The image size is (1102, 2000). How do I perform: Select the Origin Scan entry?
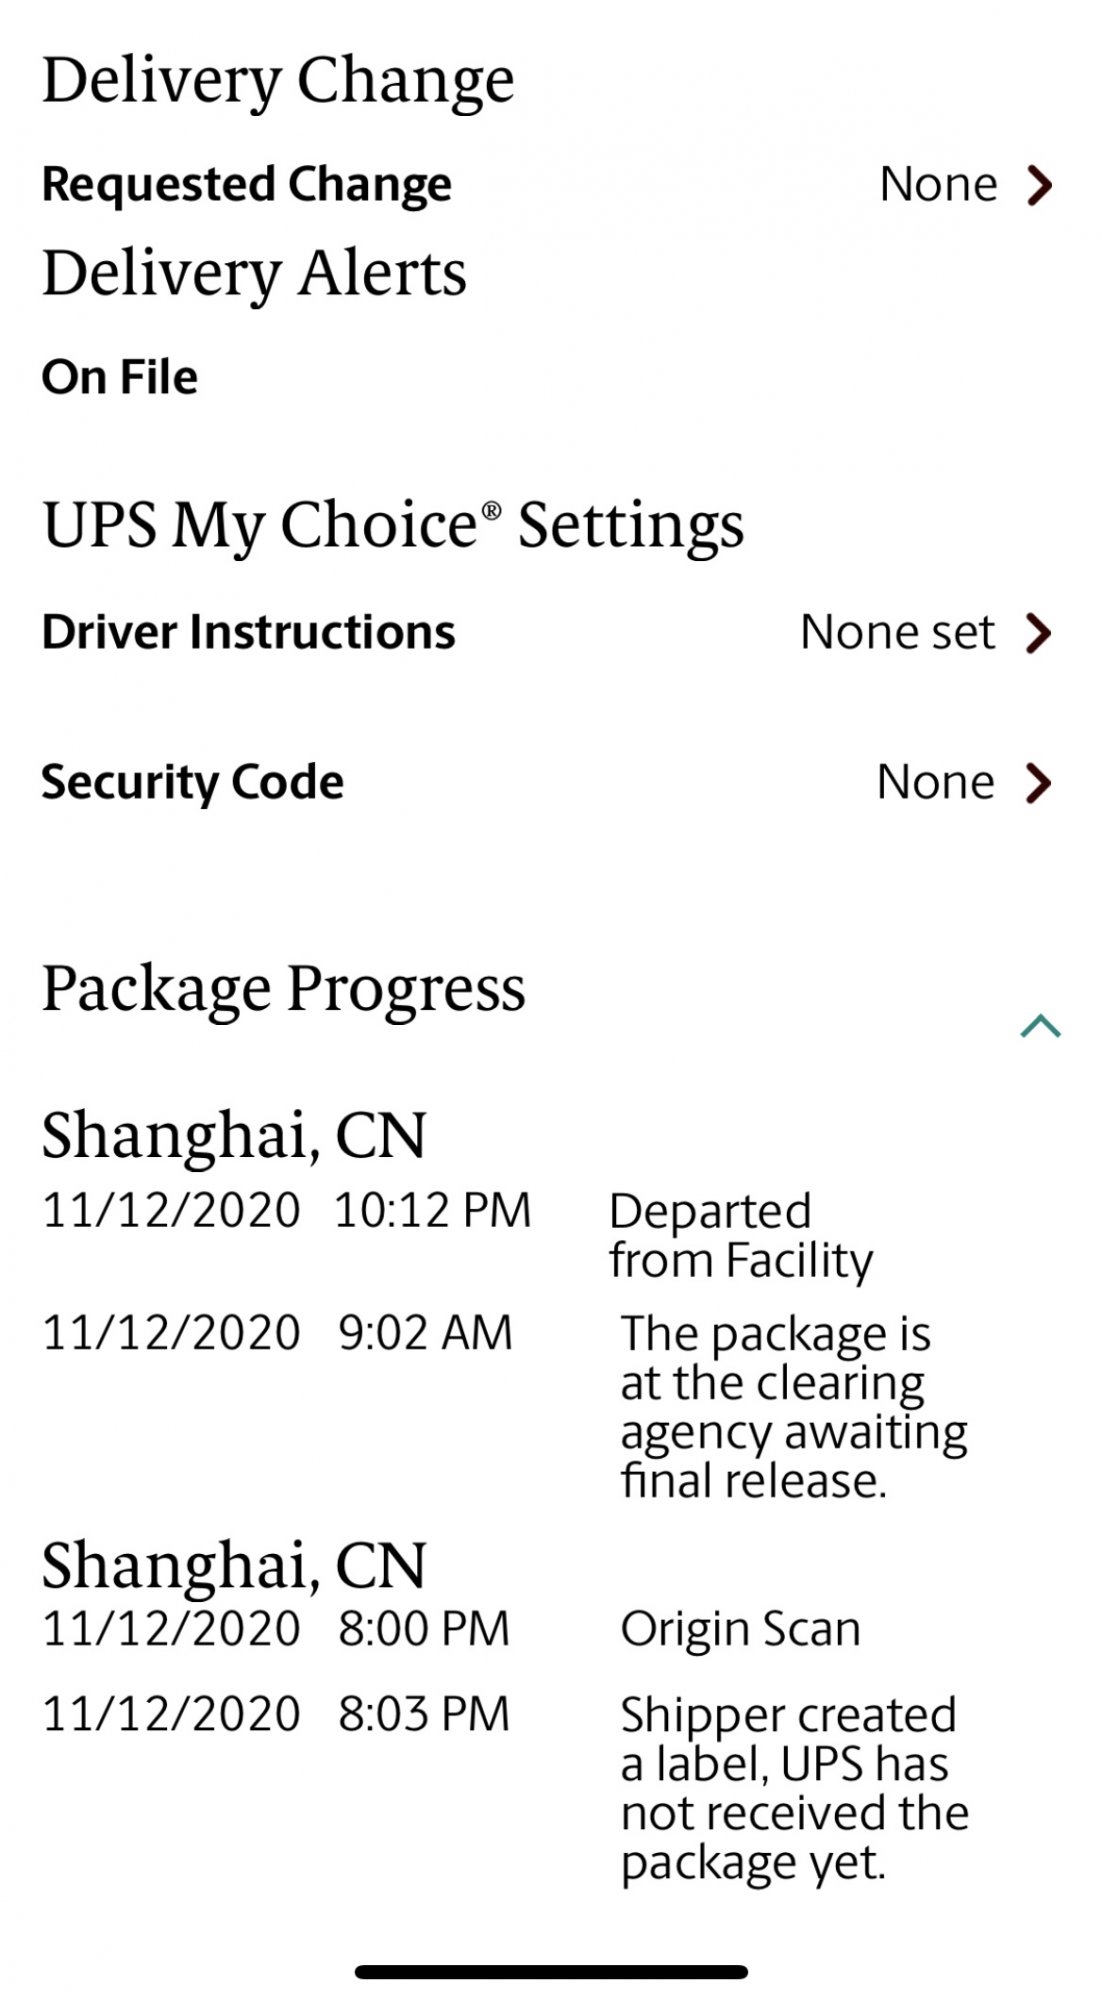click(x=740, y=1629)
